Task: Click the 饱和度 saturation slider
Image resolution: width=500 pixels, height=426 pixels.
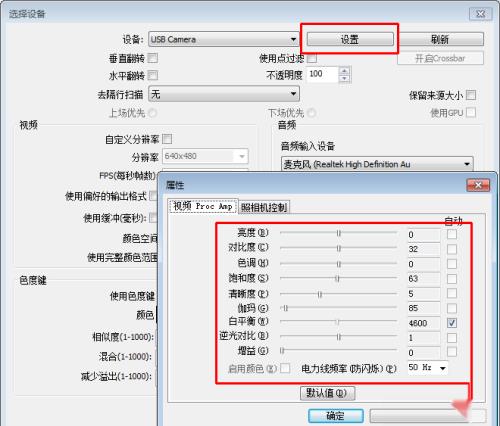Action: [338, 278]
